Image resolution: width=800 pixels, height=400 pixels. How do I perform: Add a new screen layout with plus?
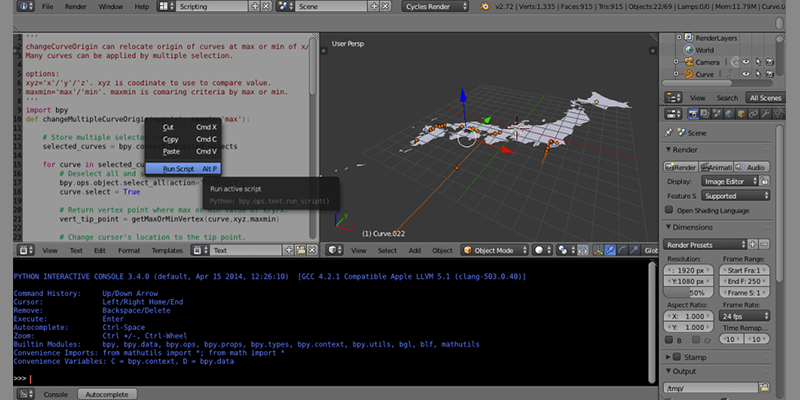tap(256, 7)
